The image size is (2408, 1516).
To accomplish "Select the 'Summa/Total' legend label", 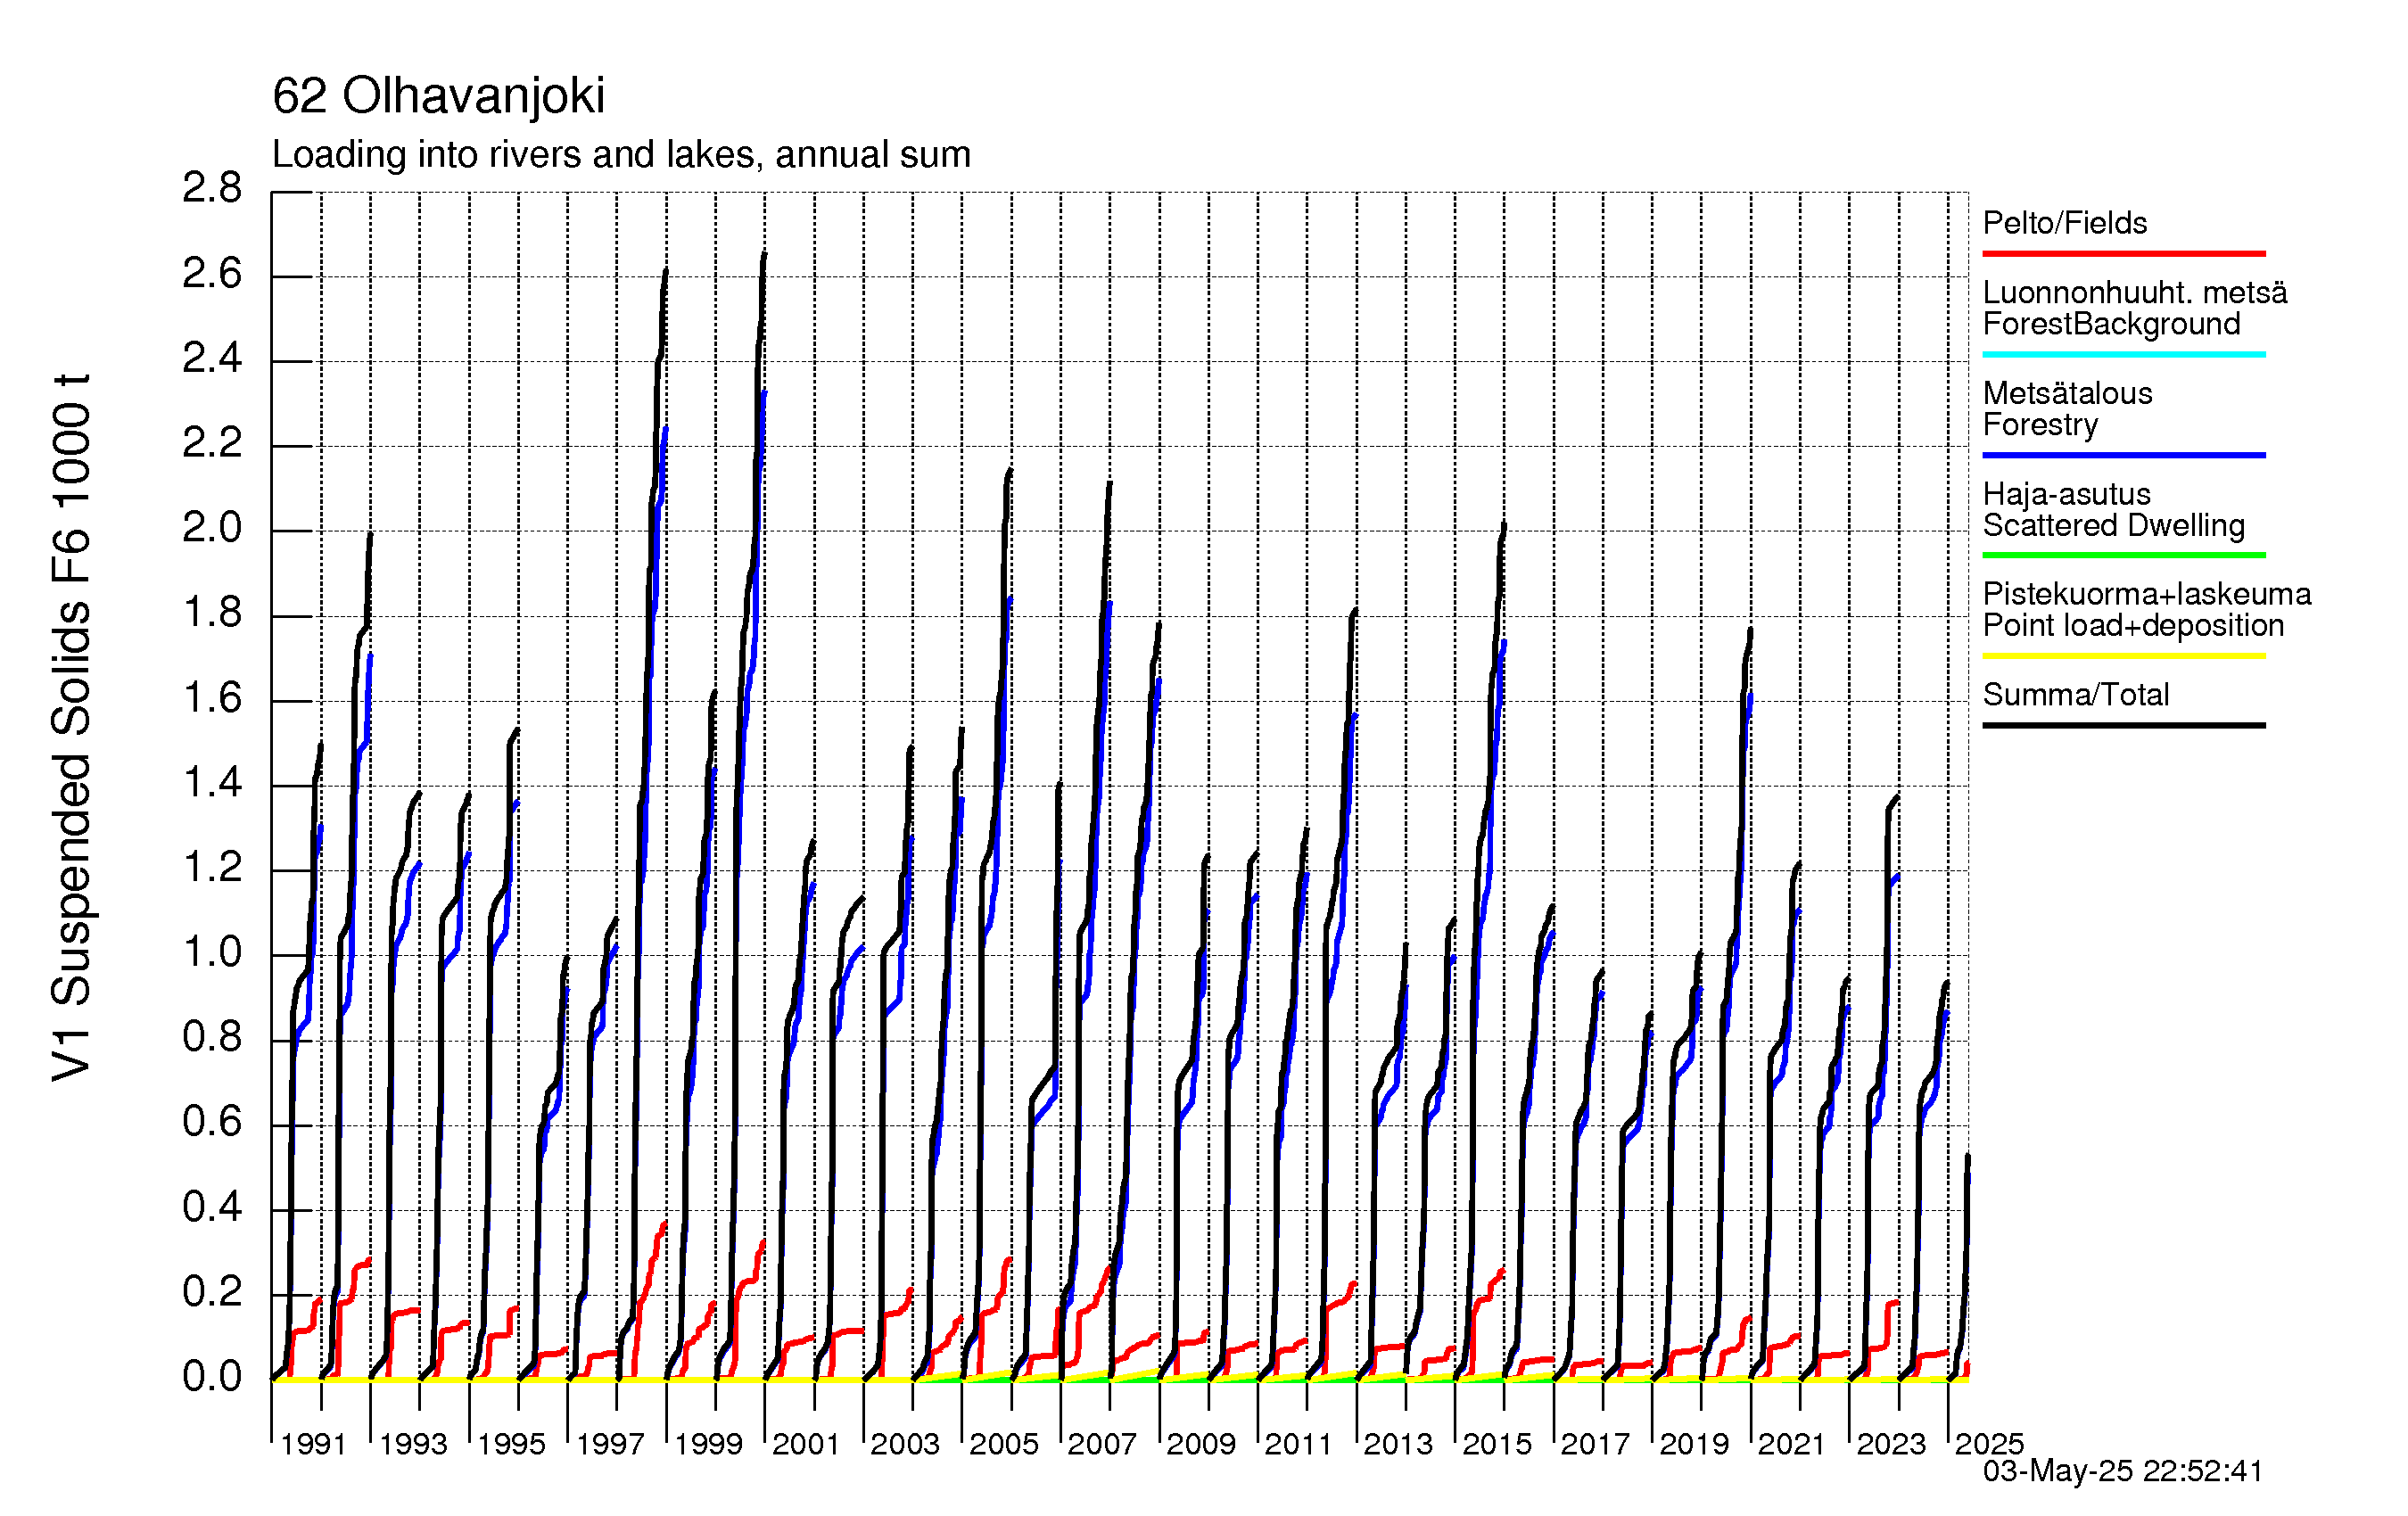I will point(2075,695).
